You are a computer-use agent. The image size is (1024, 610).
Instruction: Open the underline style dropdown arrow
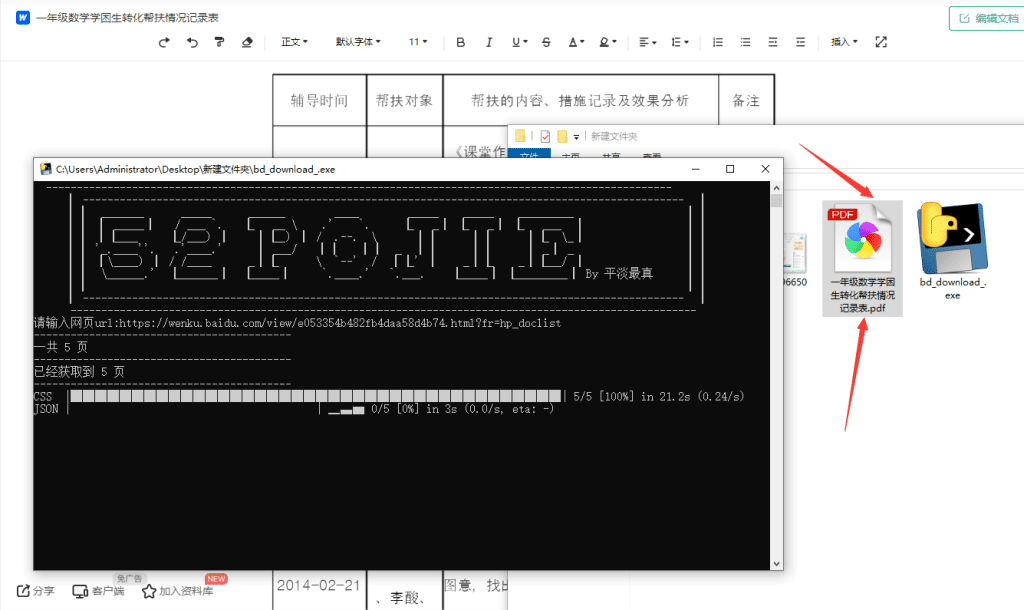coord(527,42)
